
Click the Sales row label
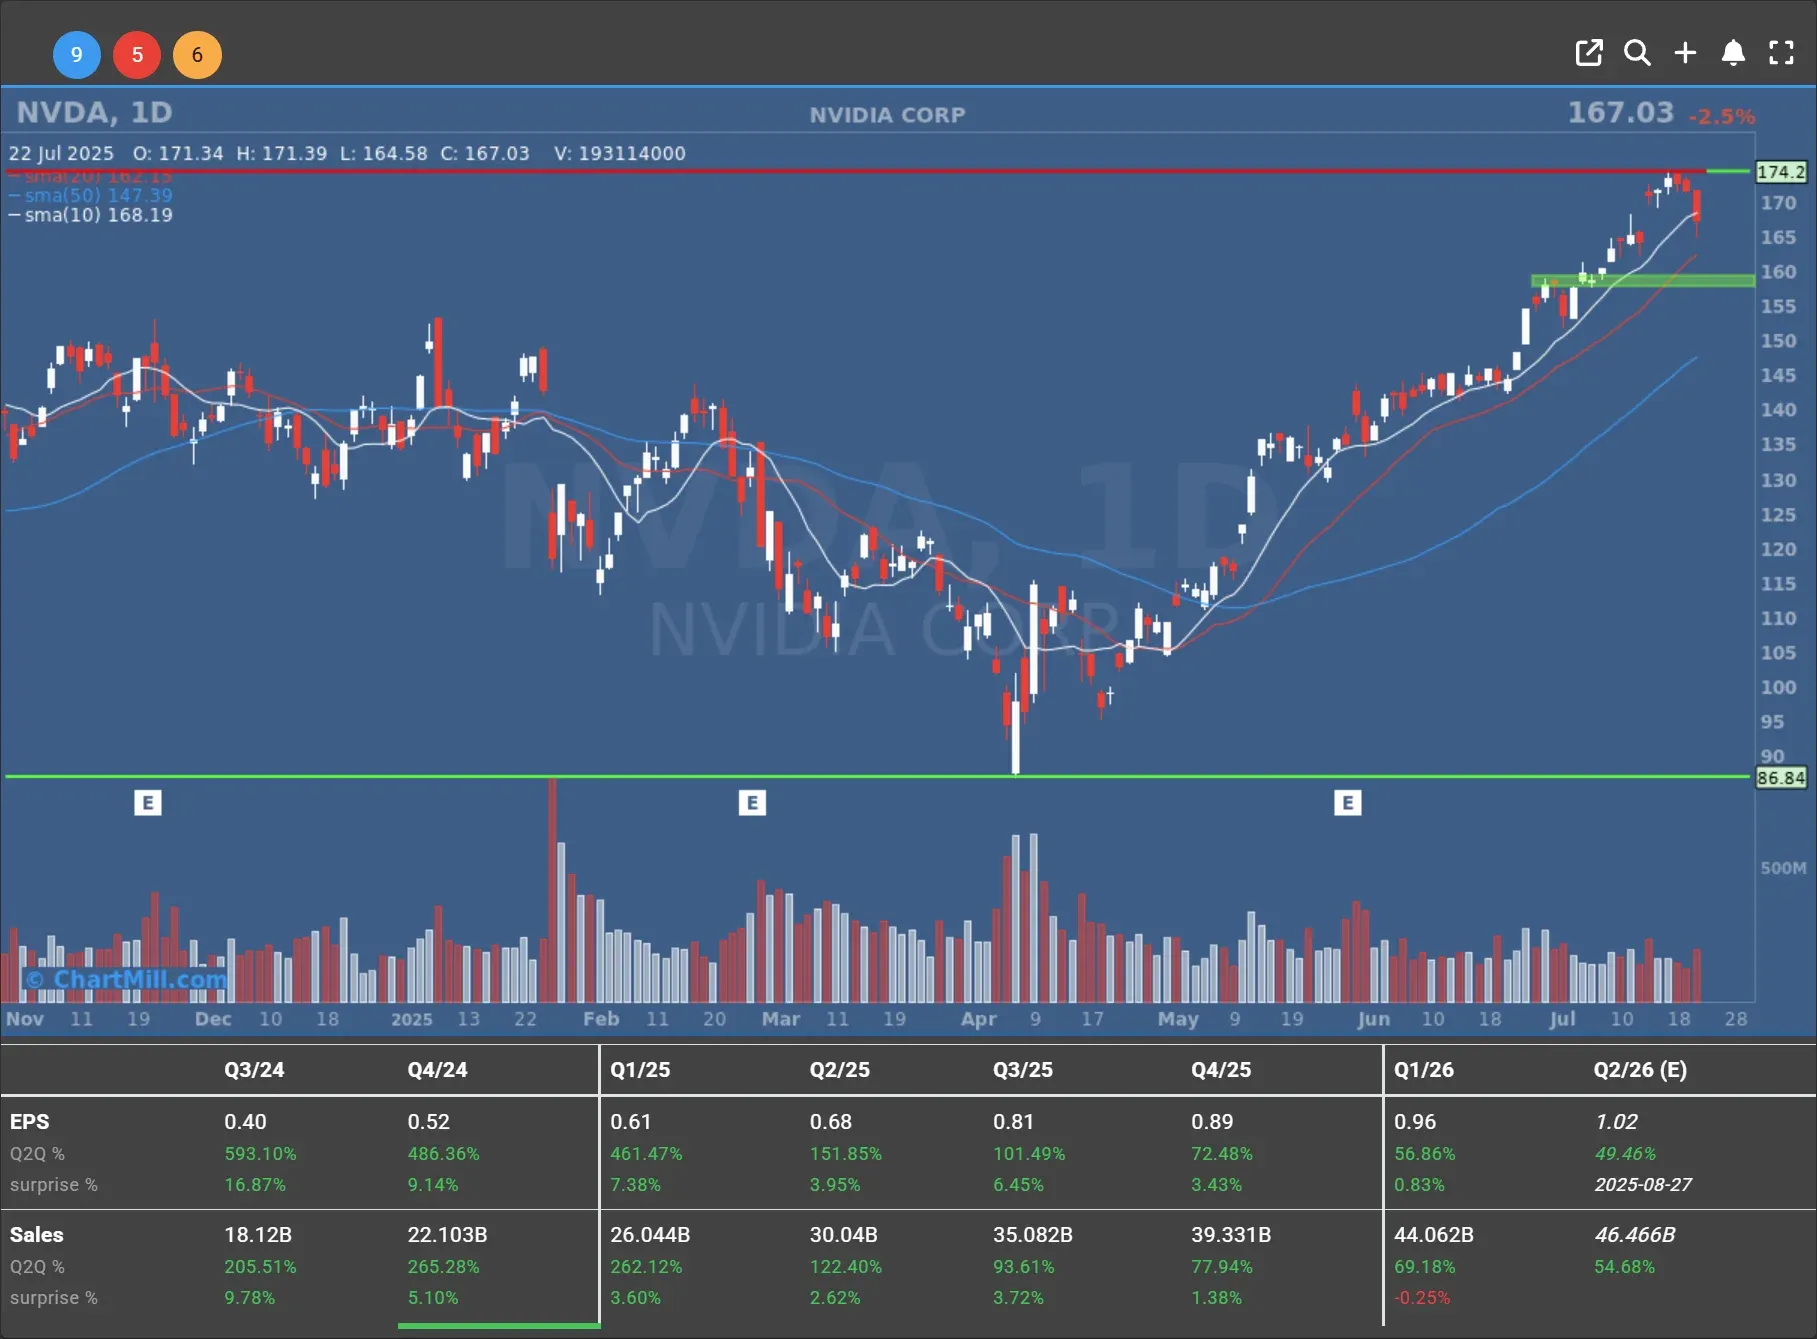coord(36,1235)
